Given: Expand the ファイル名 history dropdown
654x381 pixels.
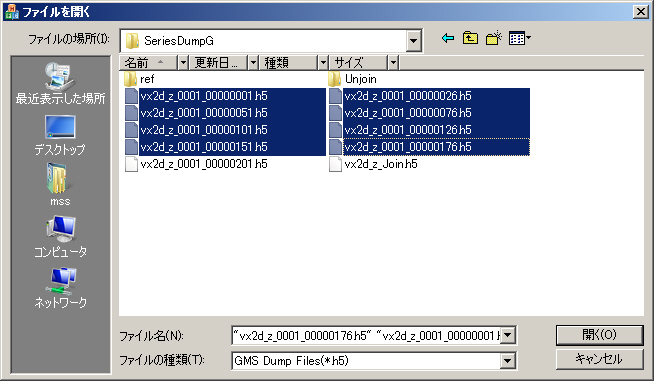Looking at the screenshot, I should (508, 335).
